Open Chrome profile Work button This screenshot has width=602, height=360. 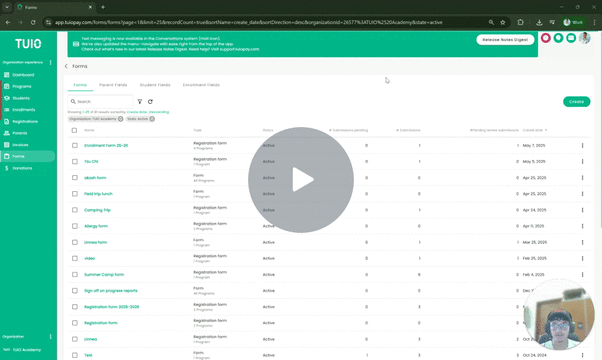[x=573, y=22]
